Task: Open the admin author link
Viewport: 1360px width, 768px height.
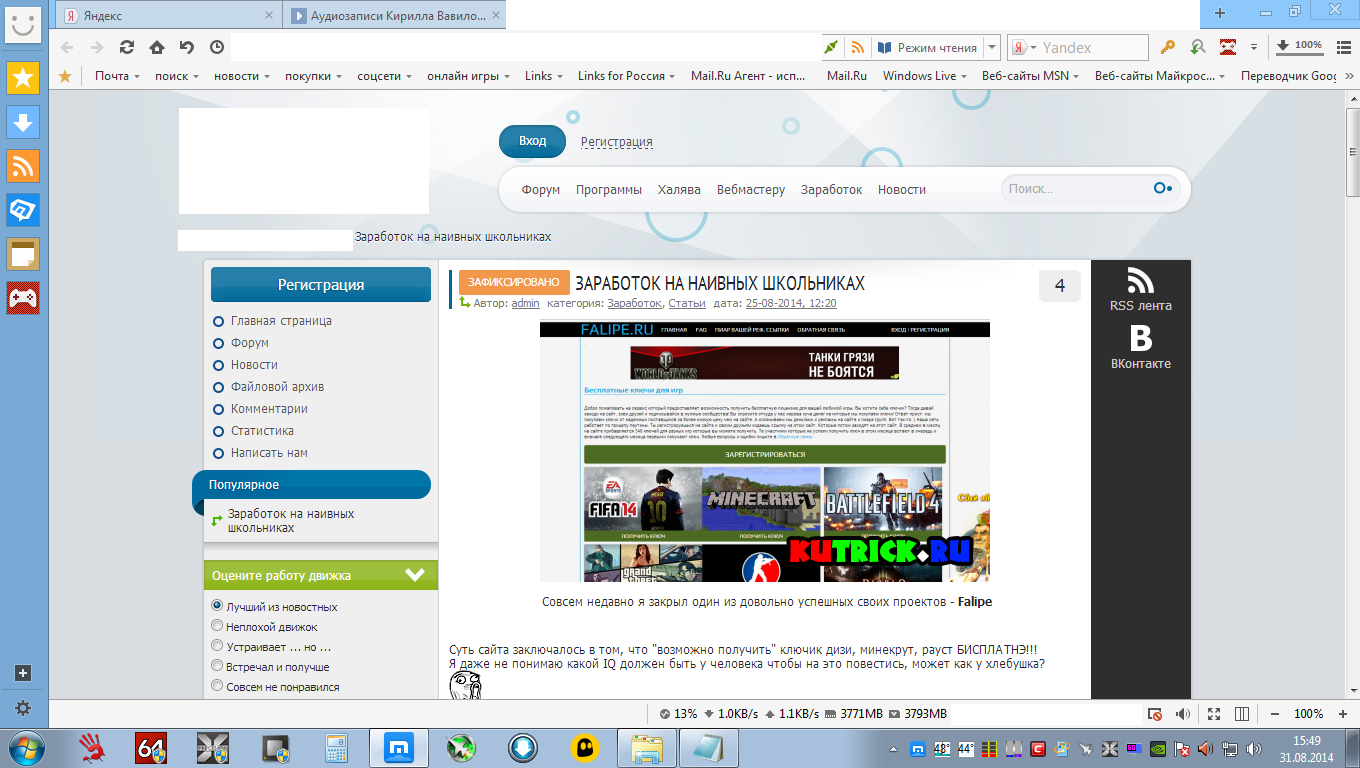Action: coord(525,303)
